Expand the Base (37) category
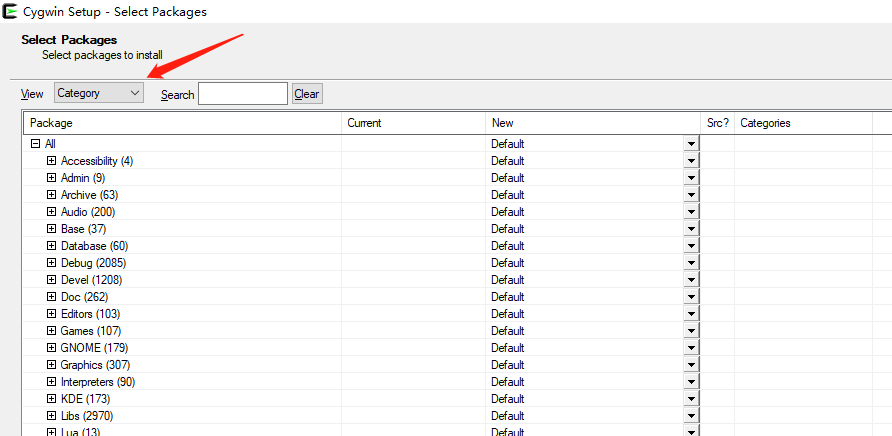The height and width of the screenshot is (436, 892). [x=52, y=229]
